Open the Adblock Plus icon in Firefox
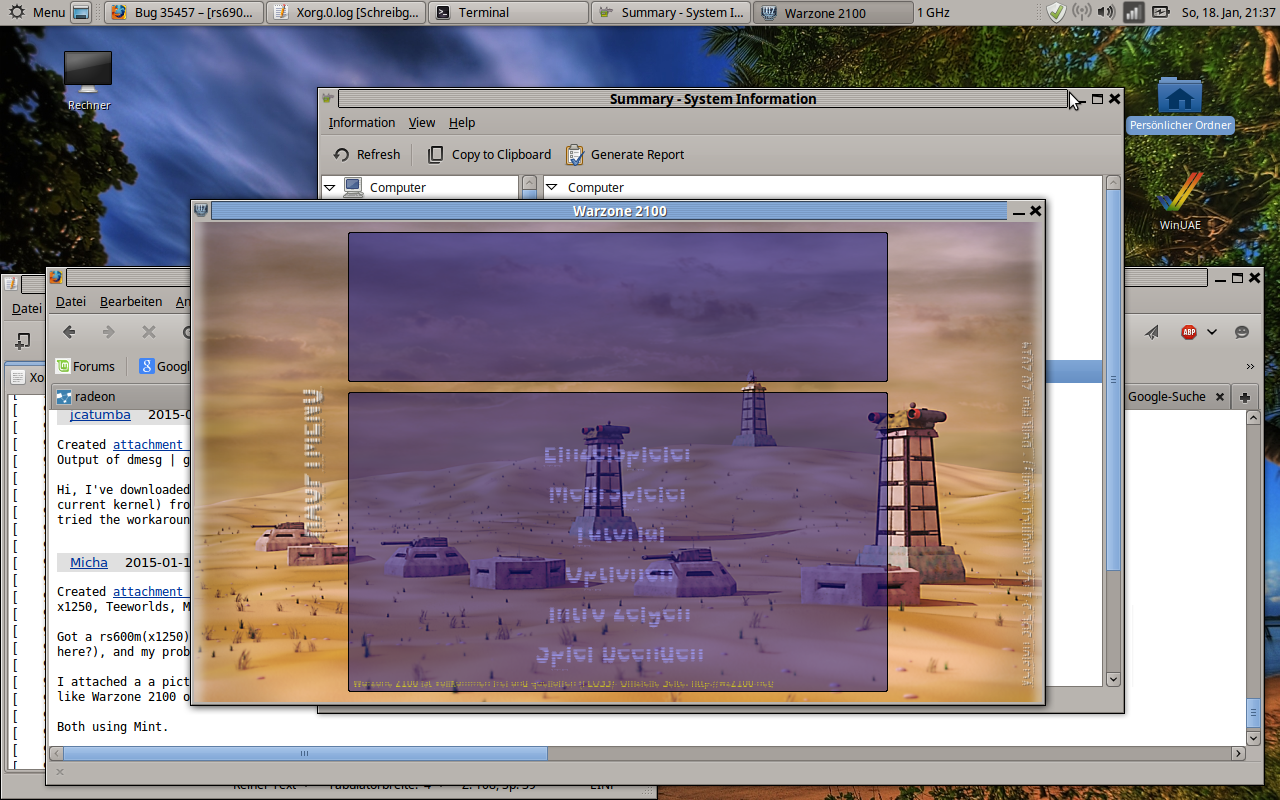The height and width of the screenshot is (800, 1280). 1189,332
